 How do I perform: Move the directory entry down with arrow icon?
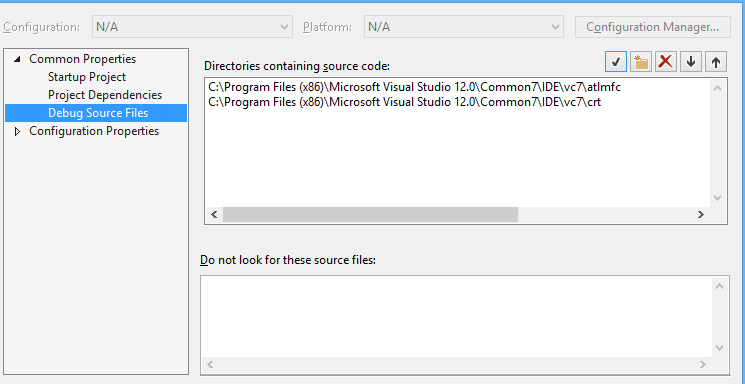(691, 62)
